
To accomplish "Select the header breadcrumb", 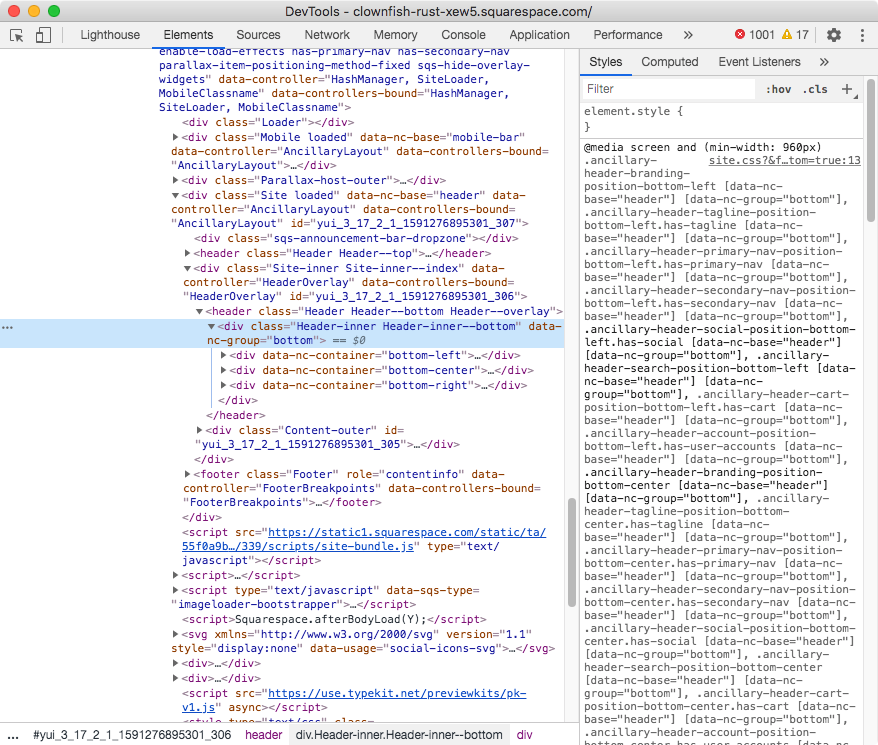I will 264,735.
